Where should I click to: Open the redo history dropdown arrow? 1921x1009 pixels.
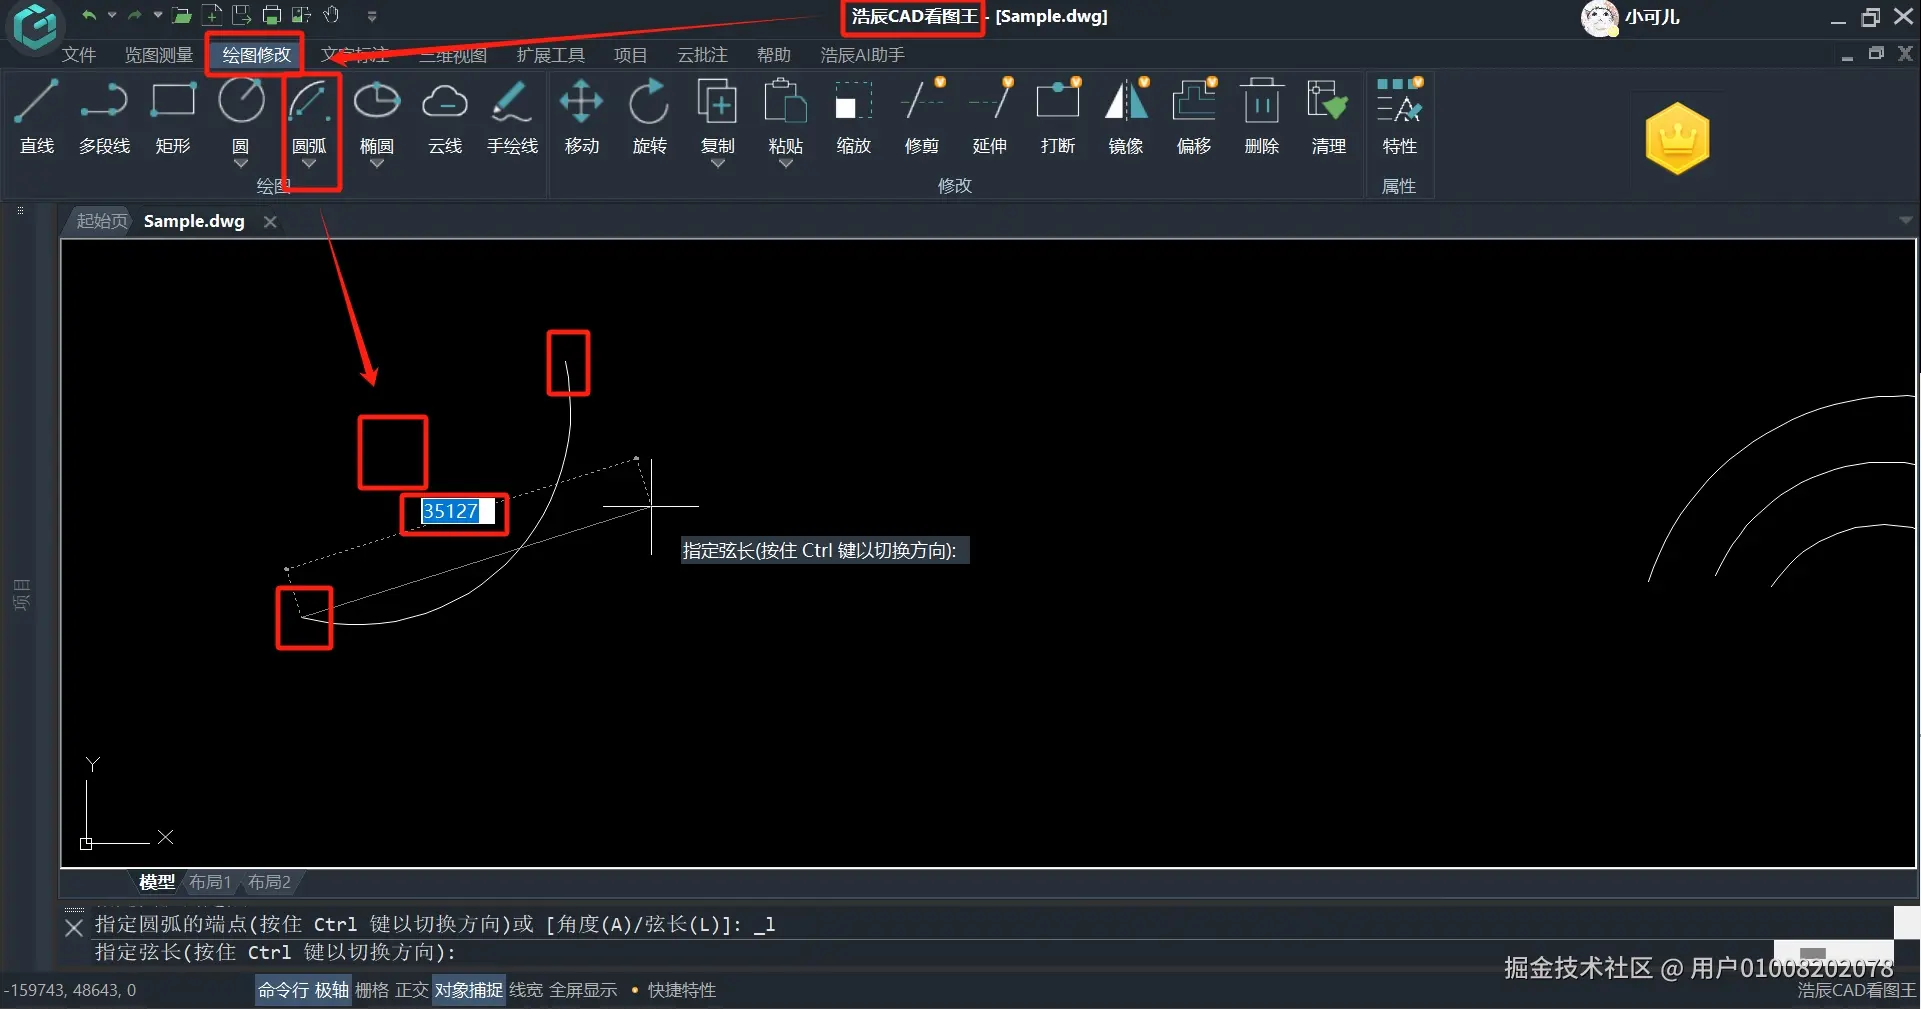[x=157, y=15]
